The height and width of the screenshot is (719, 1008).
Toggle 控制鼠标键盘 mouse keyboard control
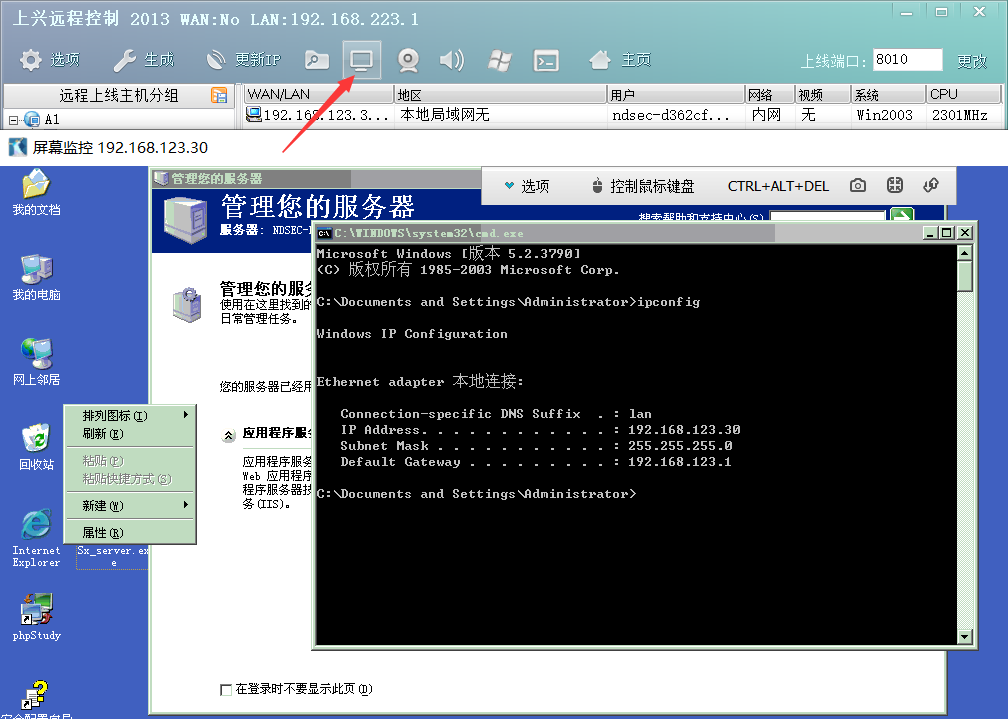642,186
